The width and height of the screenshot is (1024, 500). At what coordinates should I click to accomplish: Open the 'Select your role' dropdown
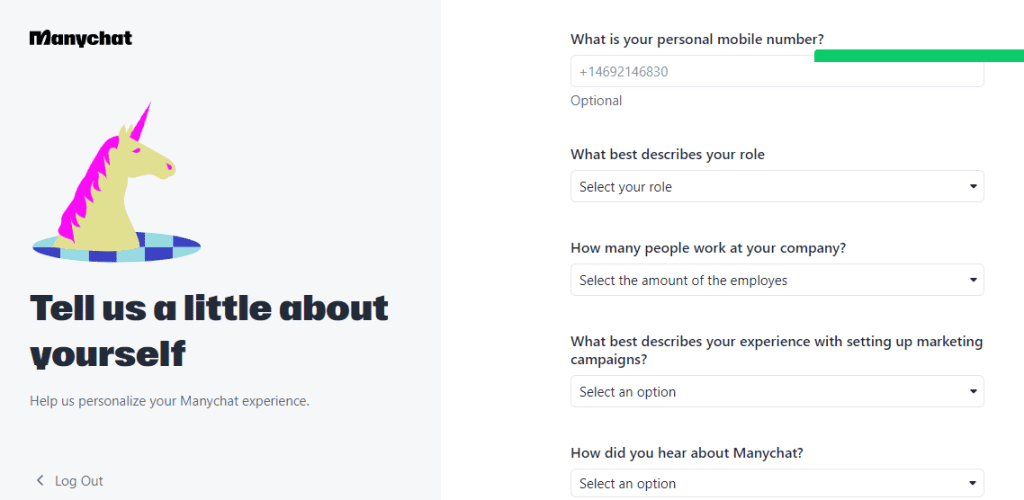[x=777, y=187]
